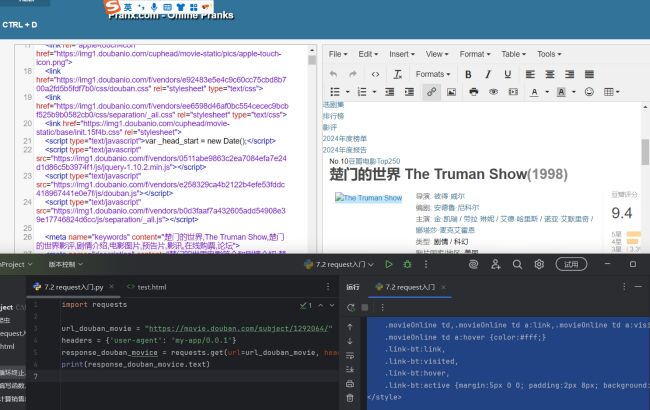Apply the text color A button
Image resolution: width=650 pixels, height=410 pixels.
534,92
